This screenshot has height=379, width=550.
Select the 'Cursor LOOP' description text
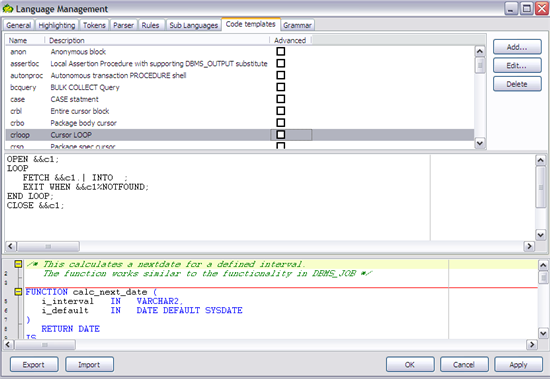(71, 135)
